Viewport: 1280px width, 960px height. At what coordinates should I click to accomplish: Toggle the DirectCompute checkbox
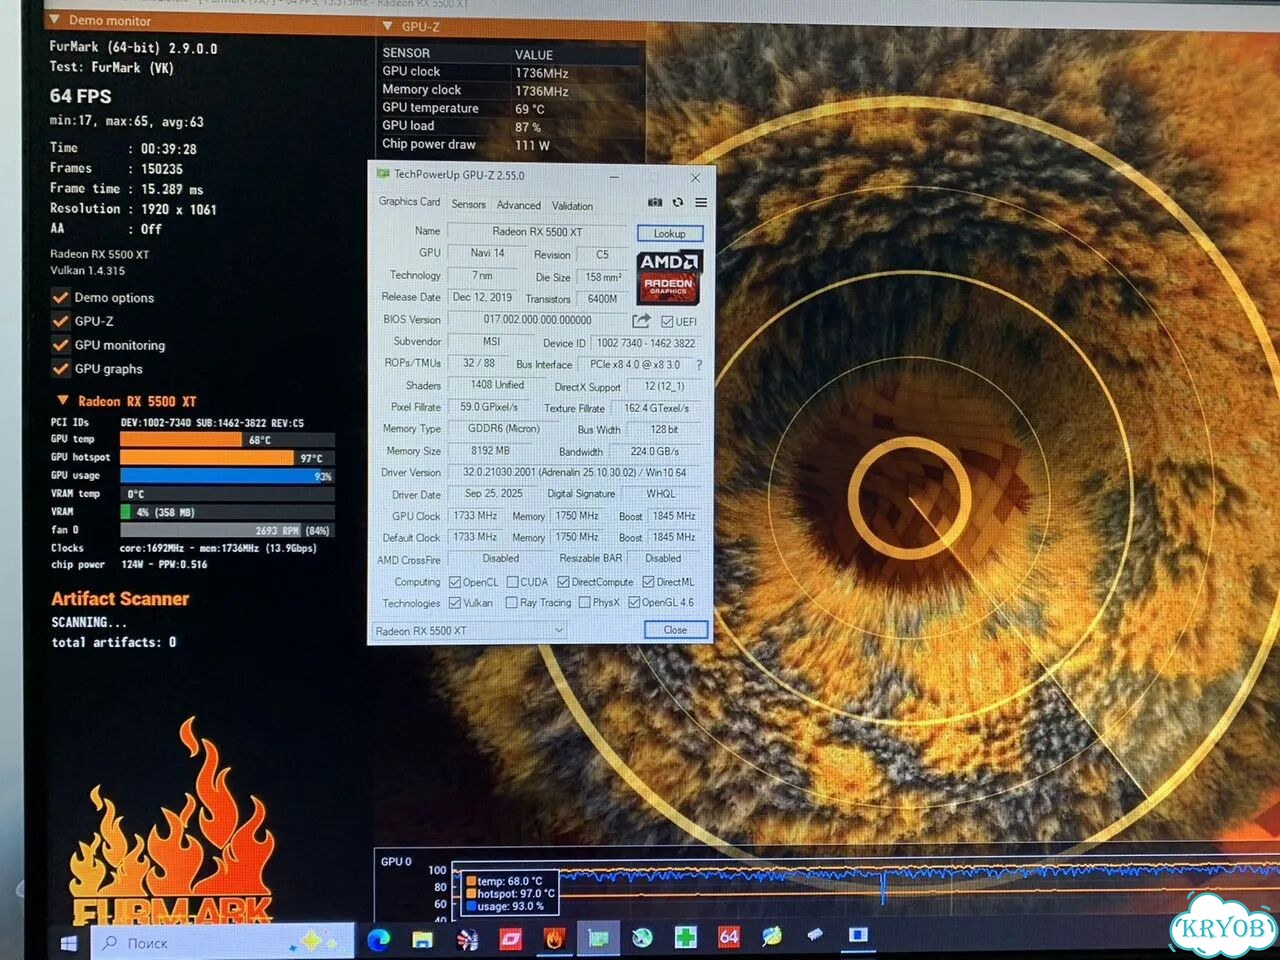(563, 582)
